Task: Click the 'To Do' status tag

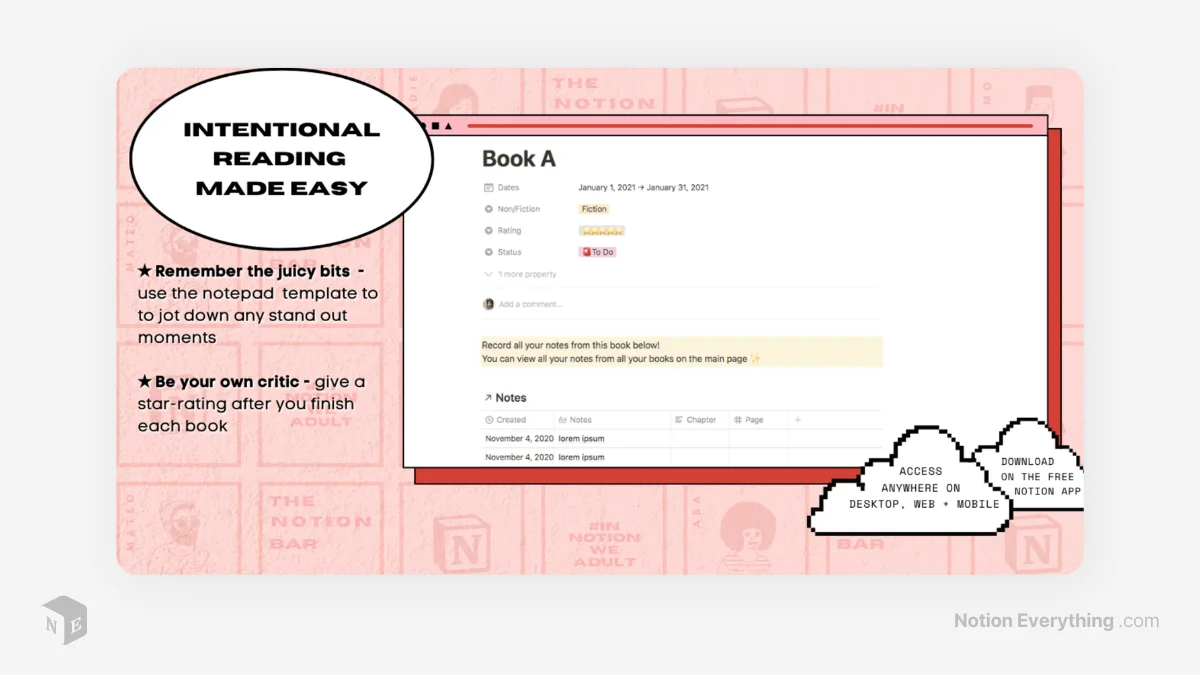Action: point(600,251)
